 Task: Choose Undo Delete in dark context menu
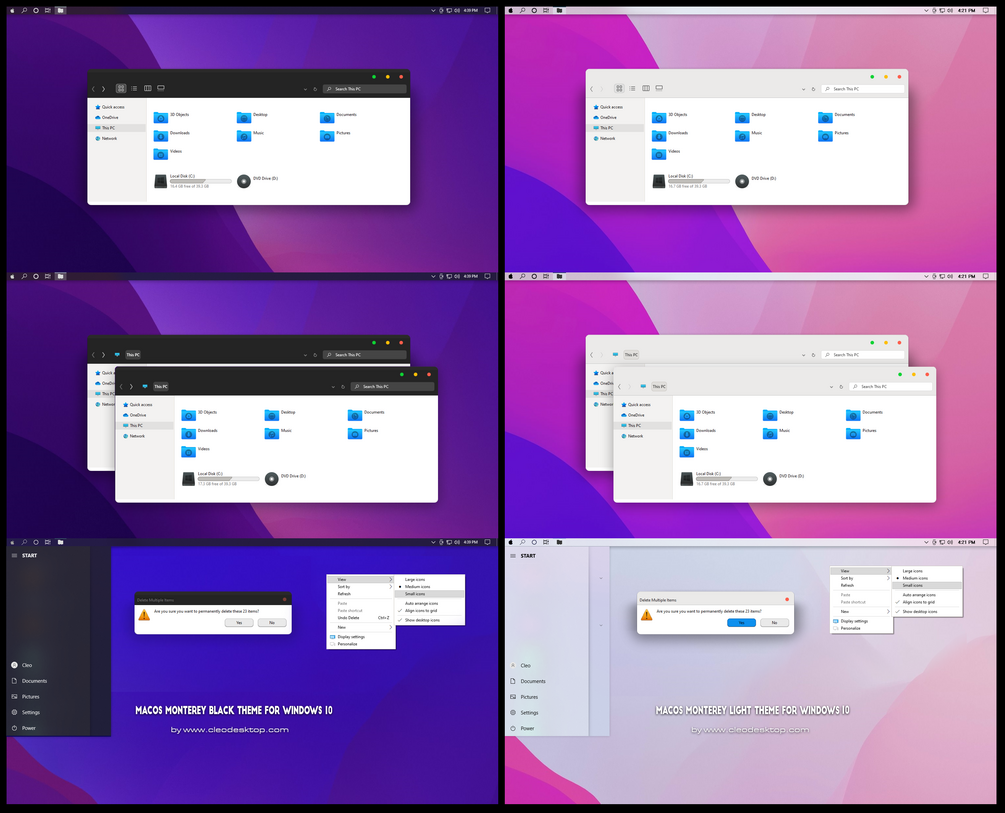pyautogui.click(x=361, y=617)
